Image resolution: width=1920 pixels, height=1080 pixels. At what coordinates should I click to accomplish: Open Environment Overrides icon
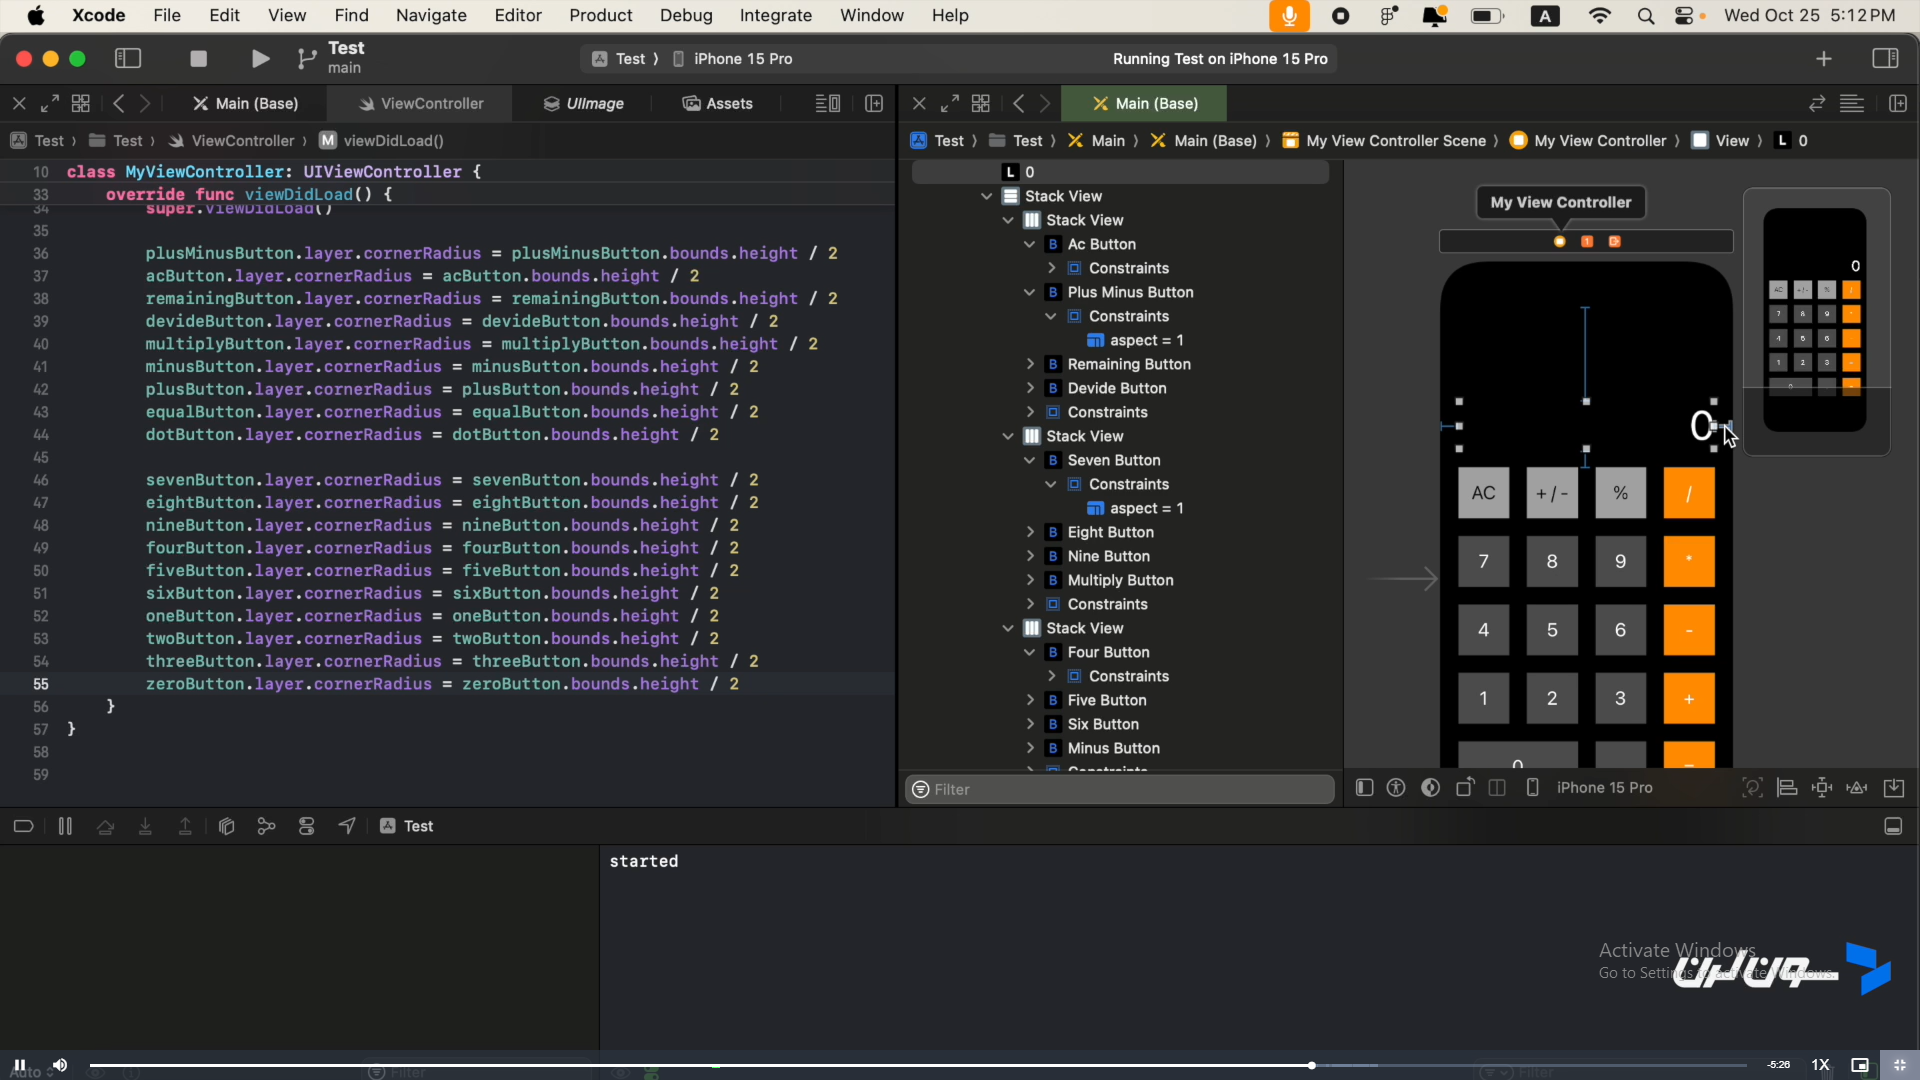[x=307, y=826]
